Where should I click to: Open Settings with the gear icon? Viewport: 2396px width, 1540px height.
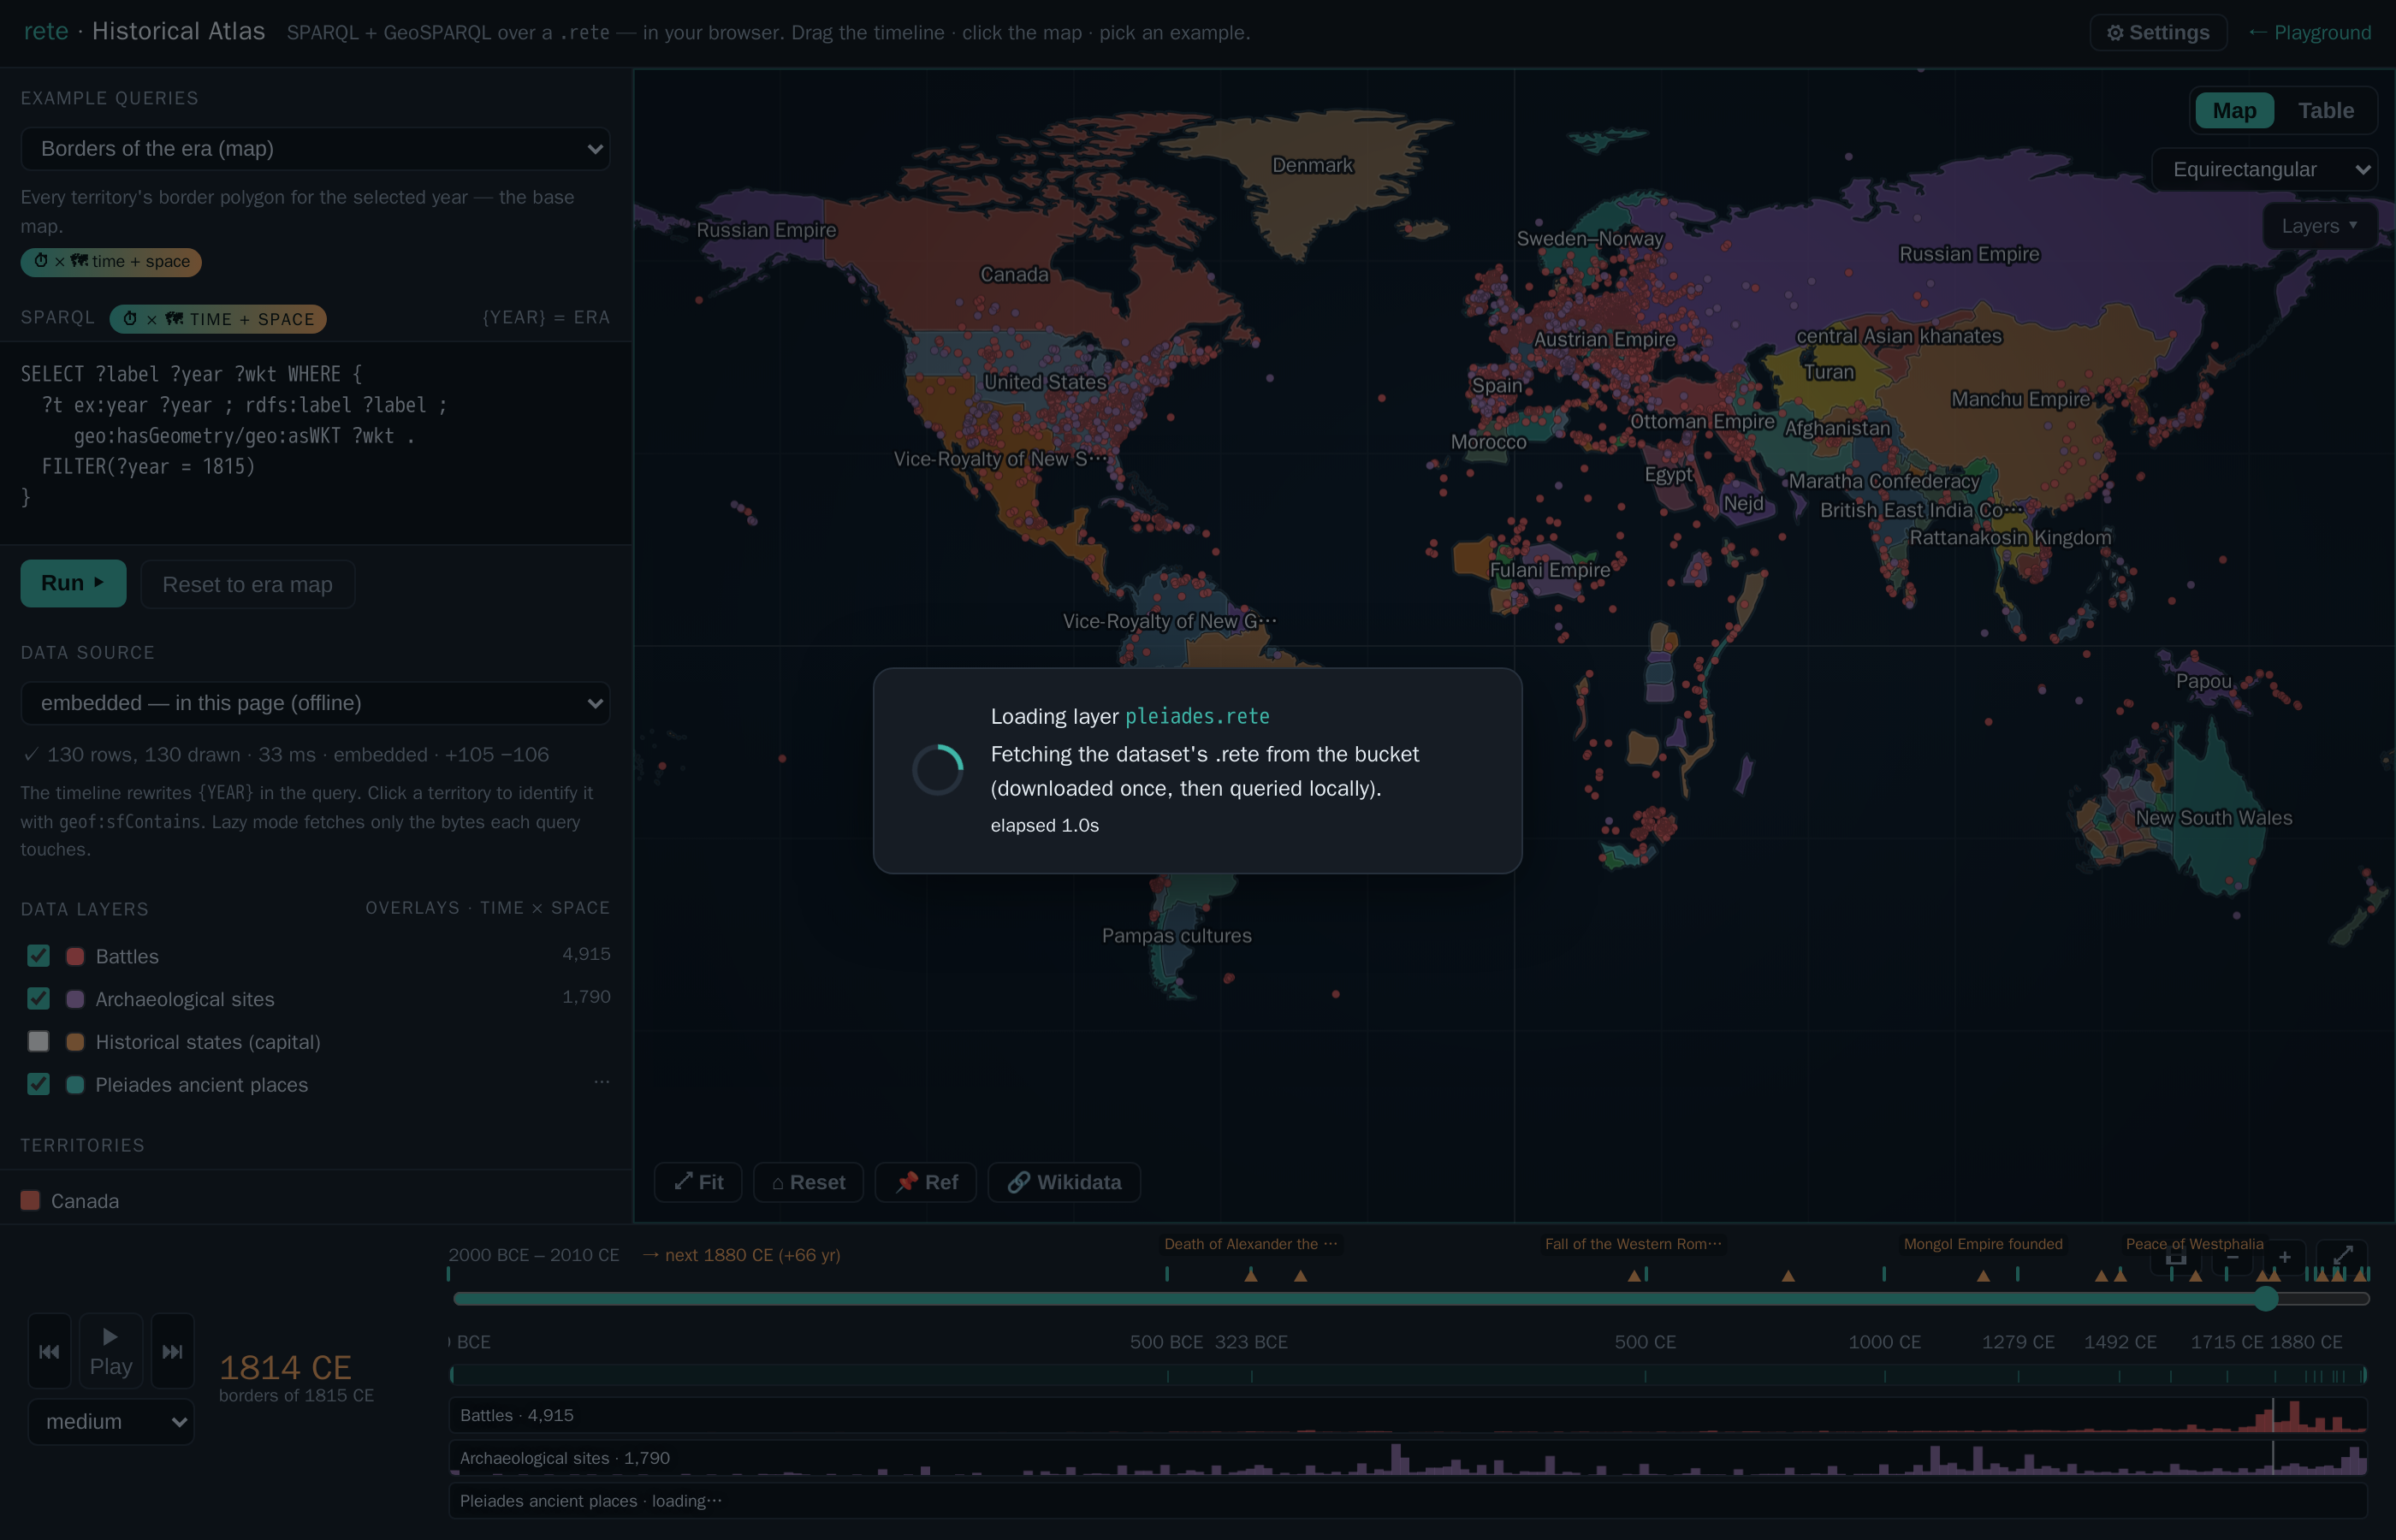pos(2157,32)
